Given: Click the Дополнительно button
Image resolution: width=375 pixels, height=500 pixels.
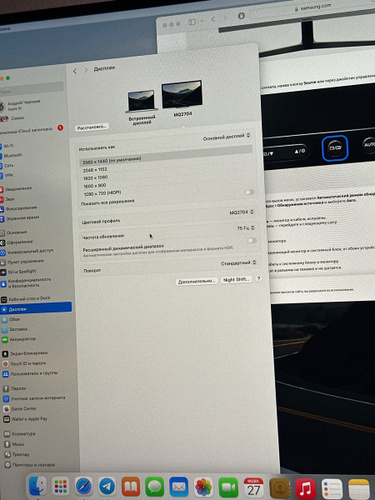Looking at the screenshot, I should (x=197, y=281).
